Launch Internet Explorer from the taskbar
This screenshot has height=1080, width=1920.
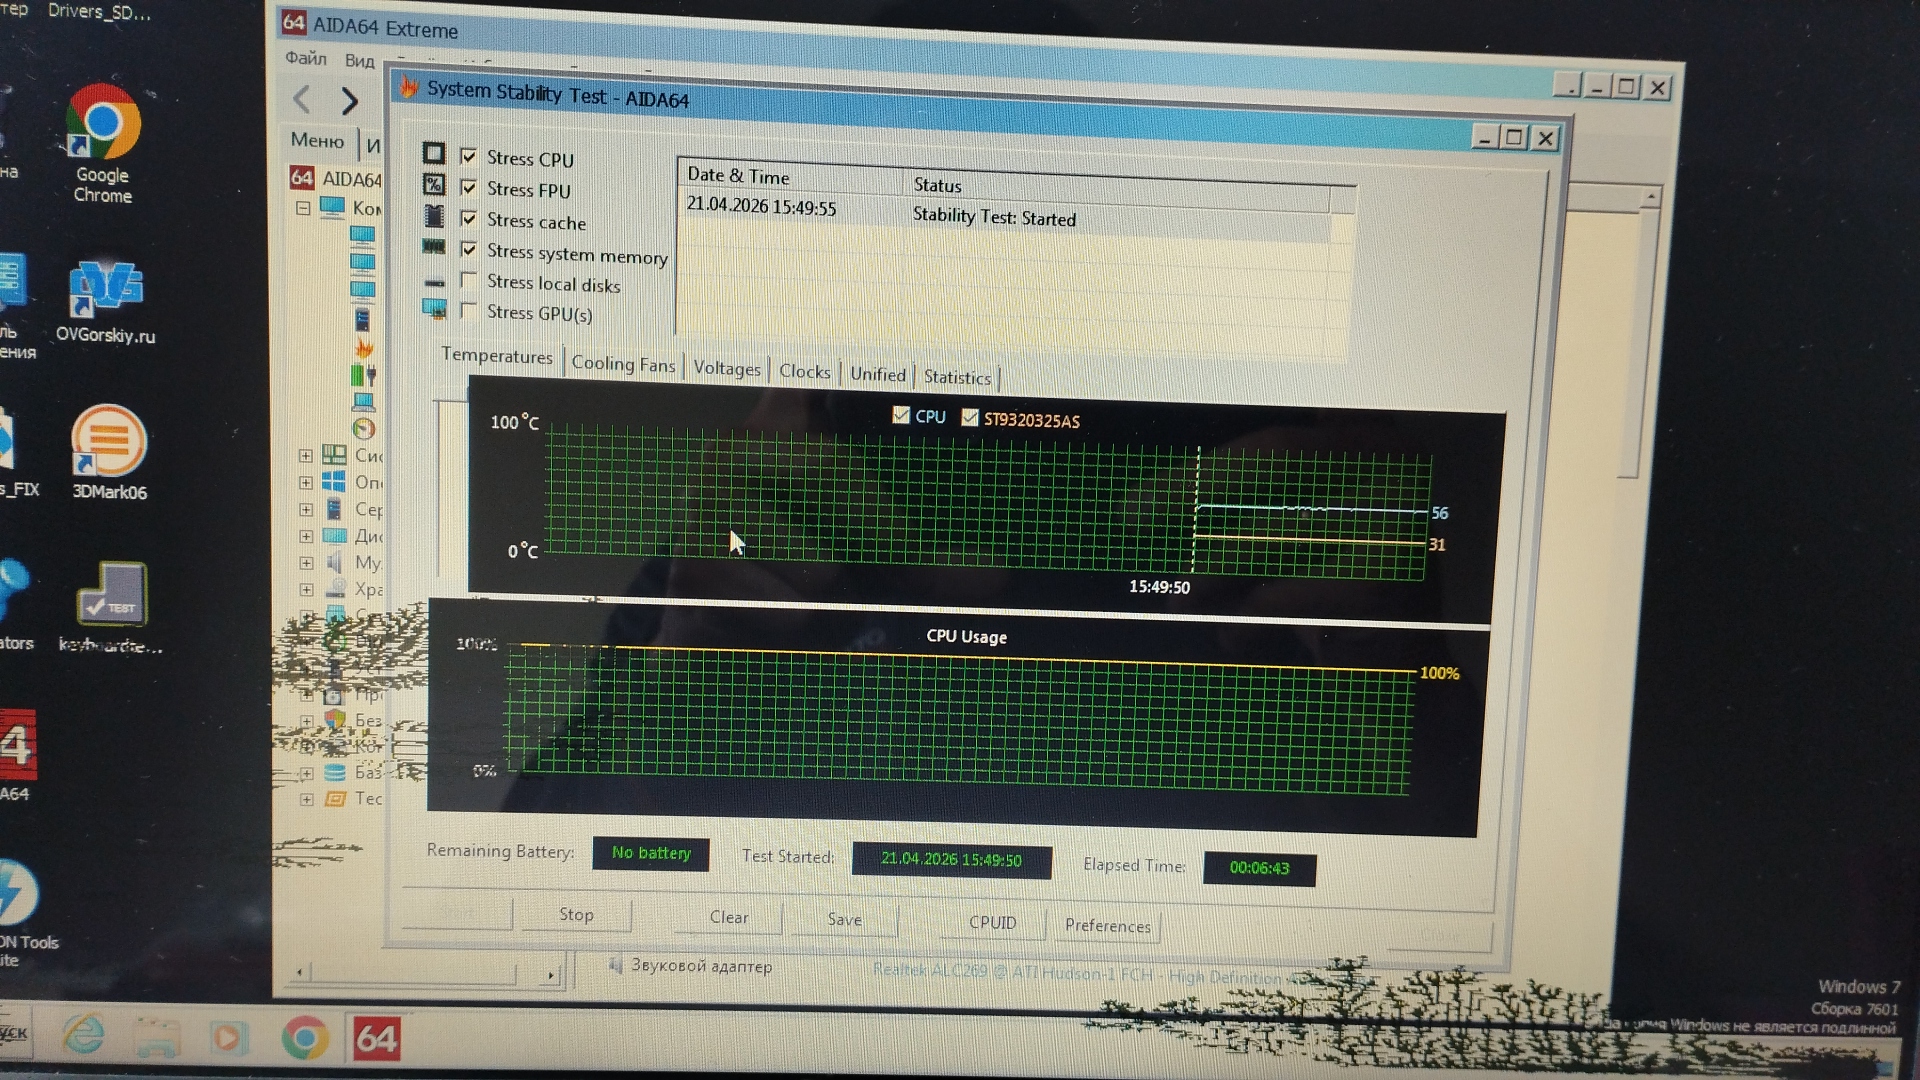(x=84, y=1035)
